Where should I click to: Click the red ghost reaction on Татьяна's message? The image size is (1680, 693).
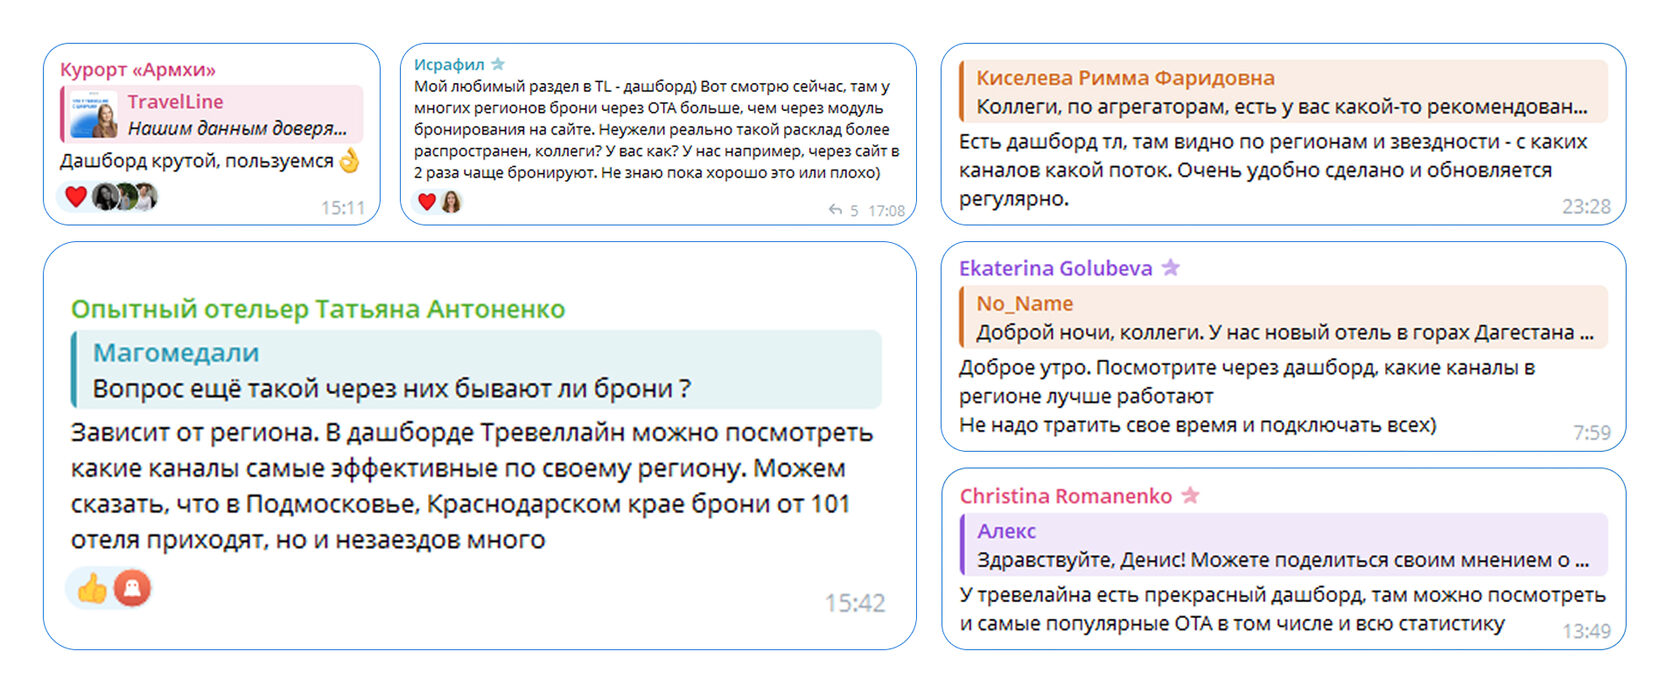tap(132, 588)
